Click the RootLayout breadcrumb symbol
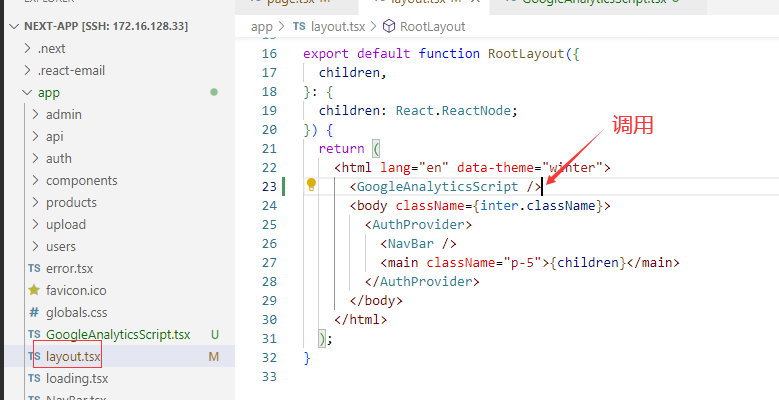 [432, 26]
